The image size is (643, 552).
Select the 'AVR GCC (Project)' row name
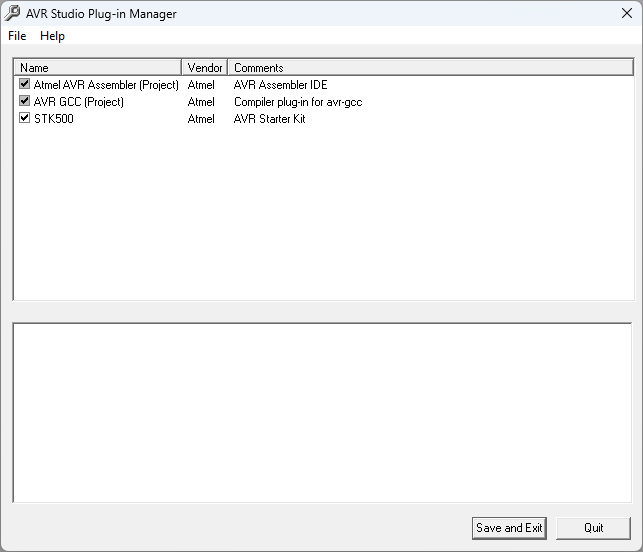pyautogui.click(x=79, y=102)
